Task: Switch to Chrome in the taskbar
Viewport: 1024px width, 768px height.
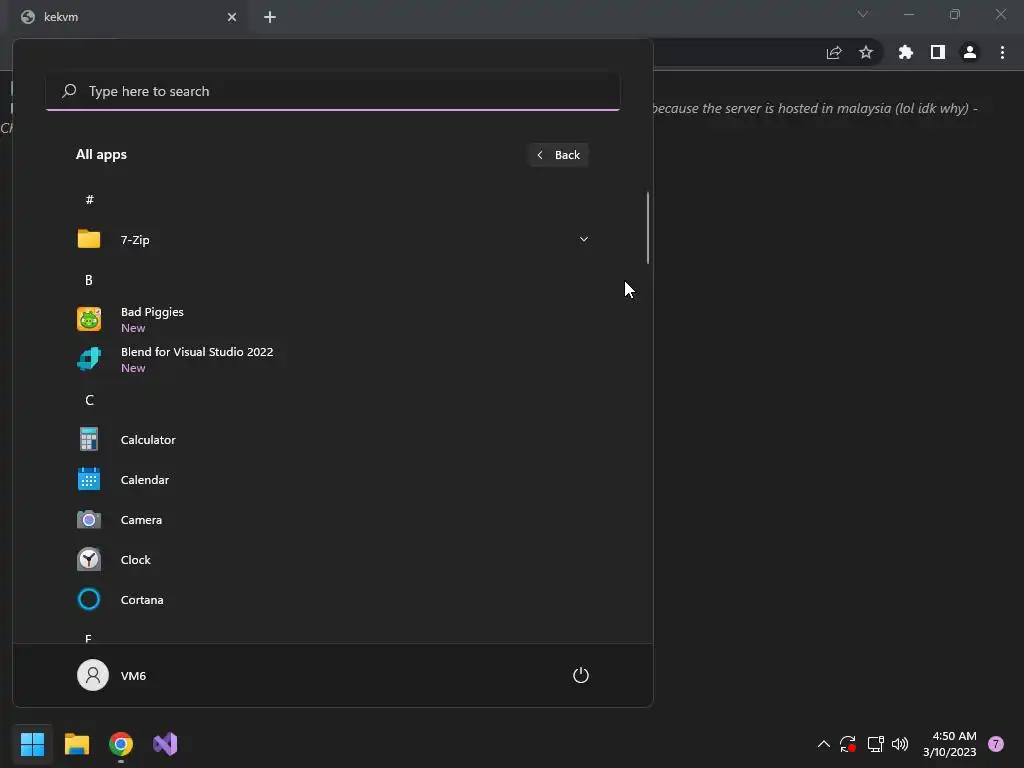Action: tap(121, 744)
